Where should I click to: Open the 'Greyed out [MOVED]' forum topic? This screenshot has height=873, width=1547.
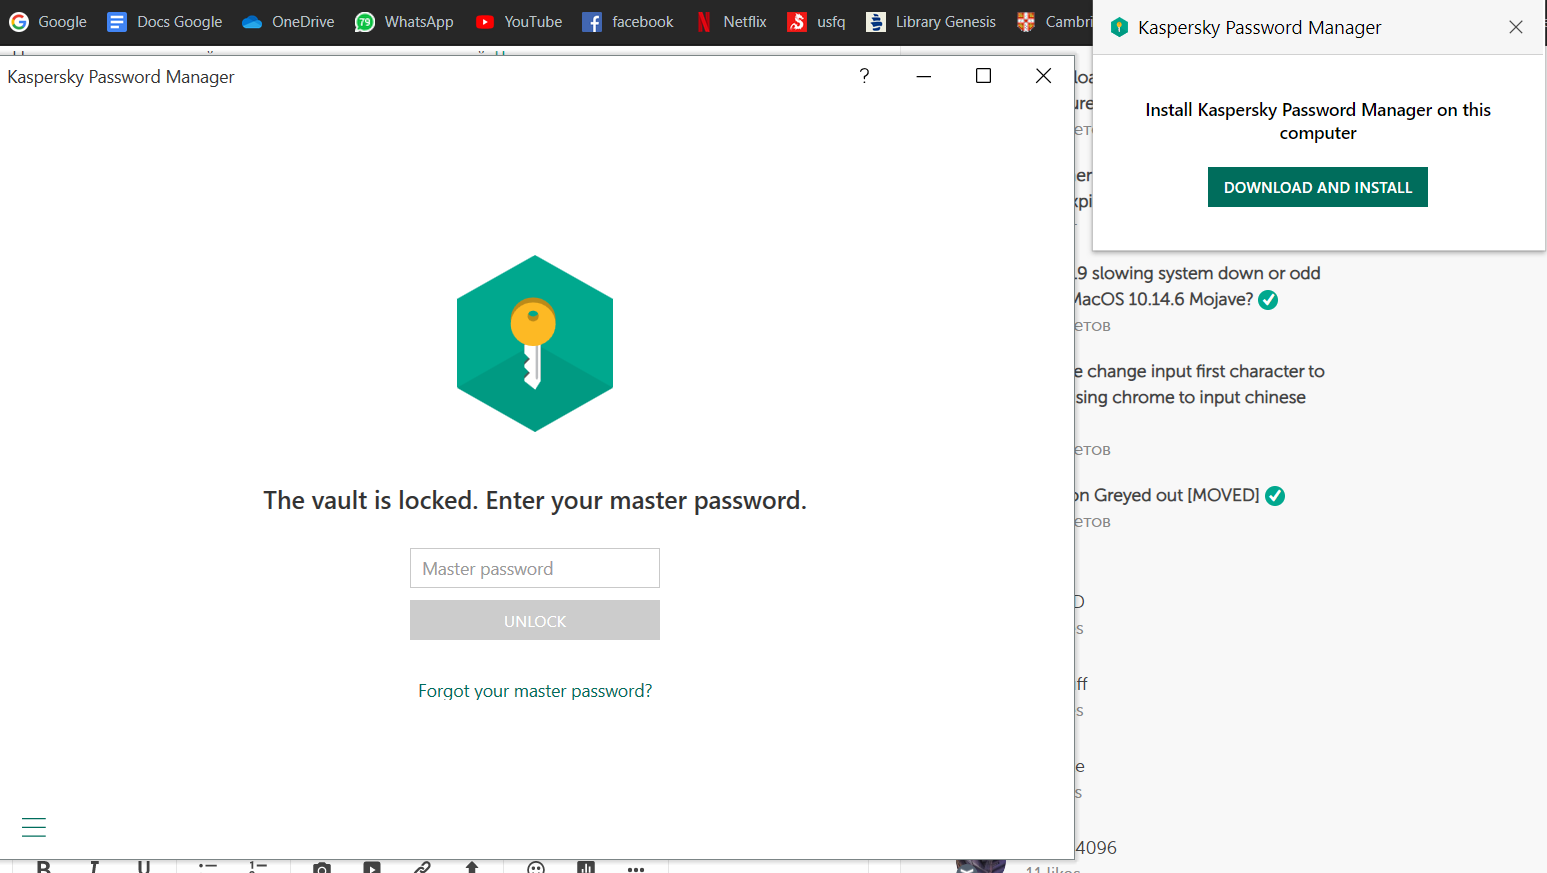pos(1168,495)
